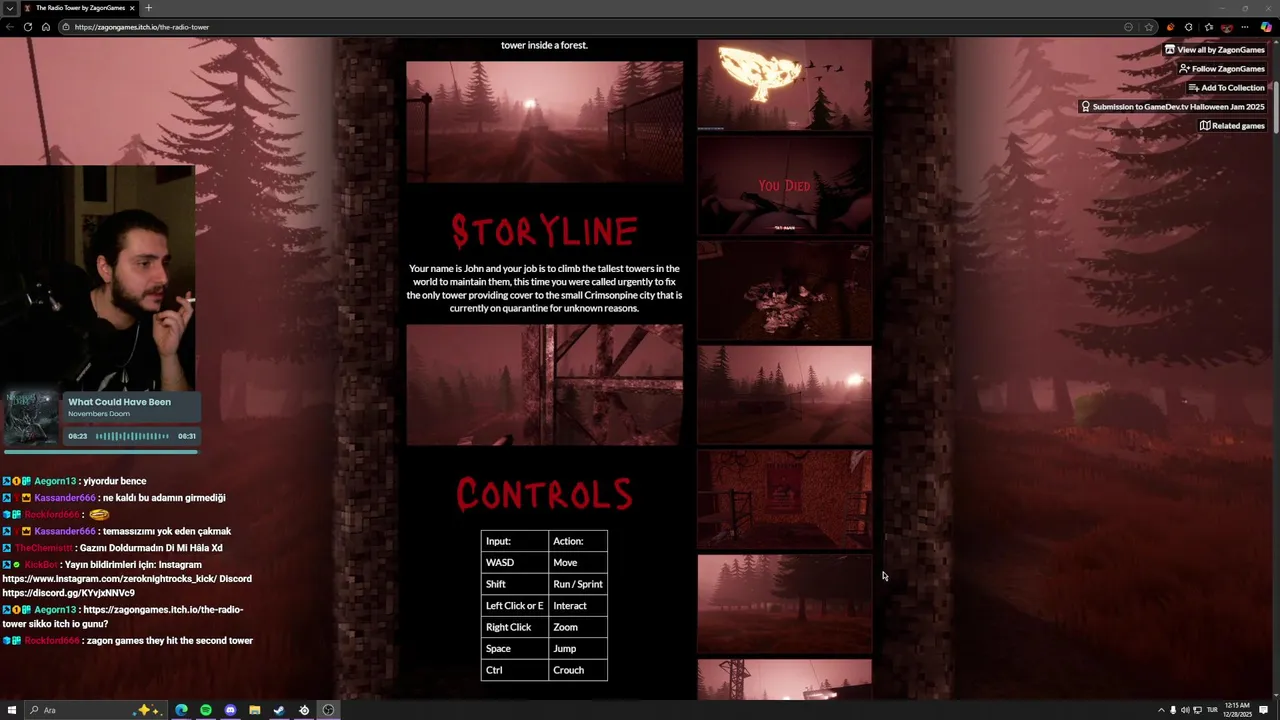This screenshot has width=1280, height=720.
Task: Open Spotify from the taskbar
Action: (x=206, y=710)
